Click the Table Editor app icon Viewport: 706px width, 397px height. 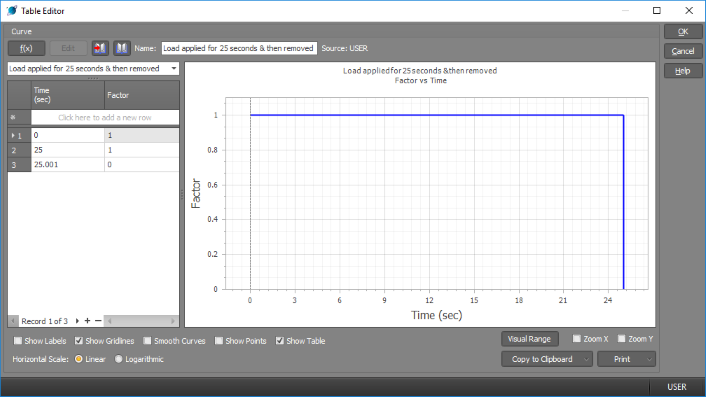pos(12,10)
